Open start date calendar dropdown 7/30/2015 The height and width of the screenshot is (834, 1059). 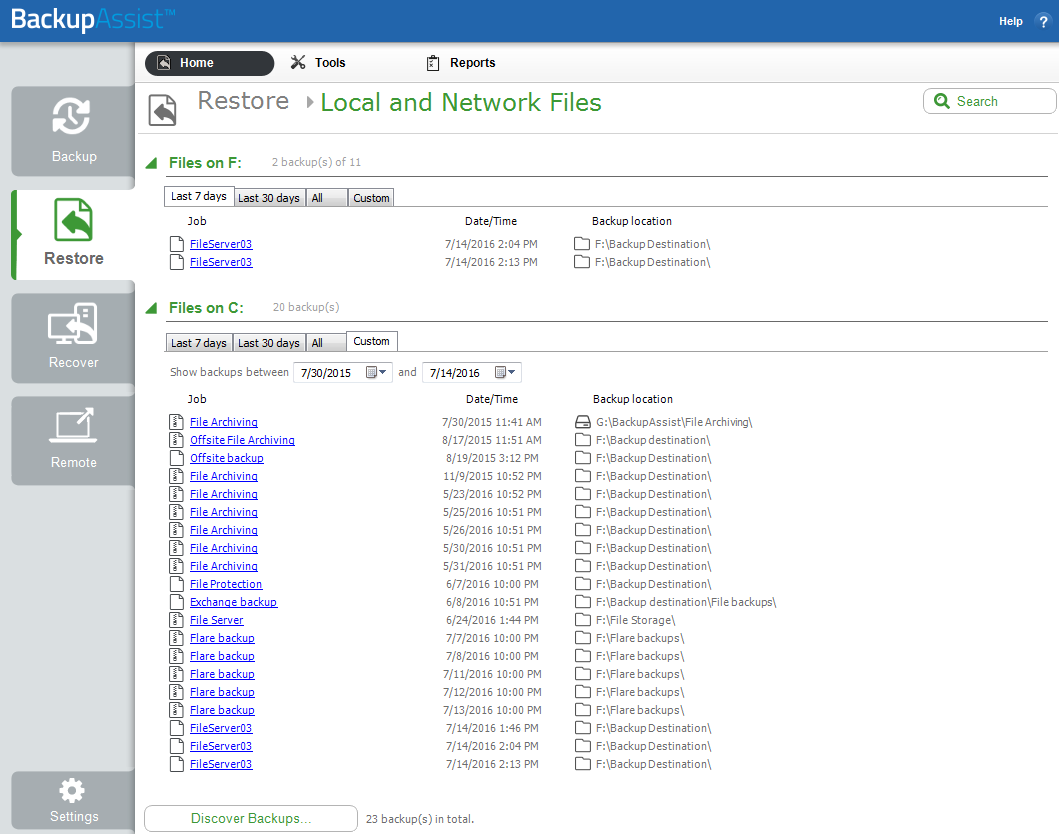pos(376,372)
